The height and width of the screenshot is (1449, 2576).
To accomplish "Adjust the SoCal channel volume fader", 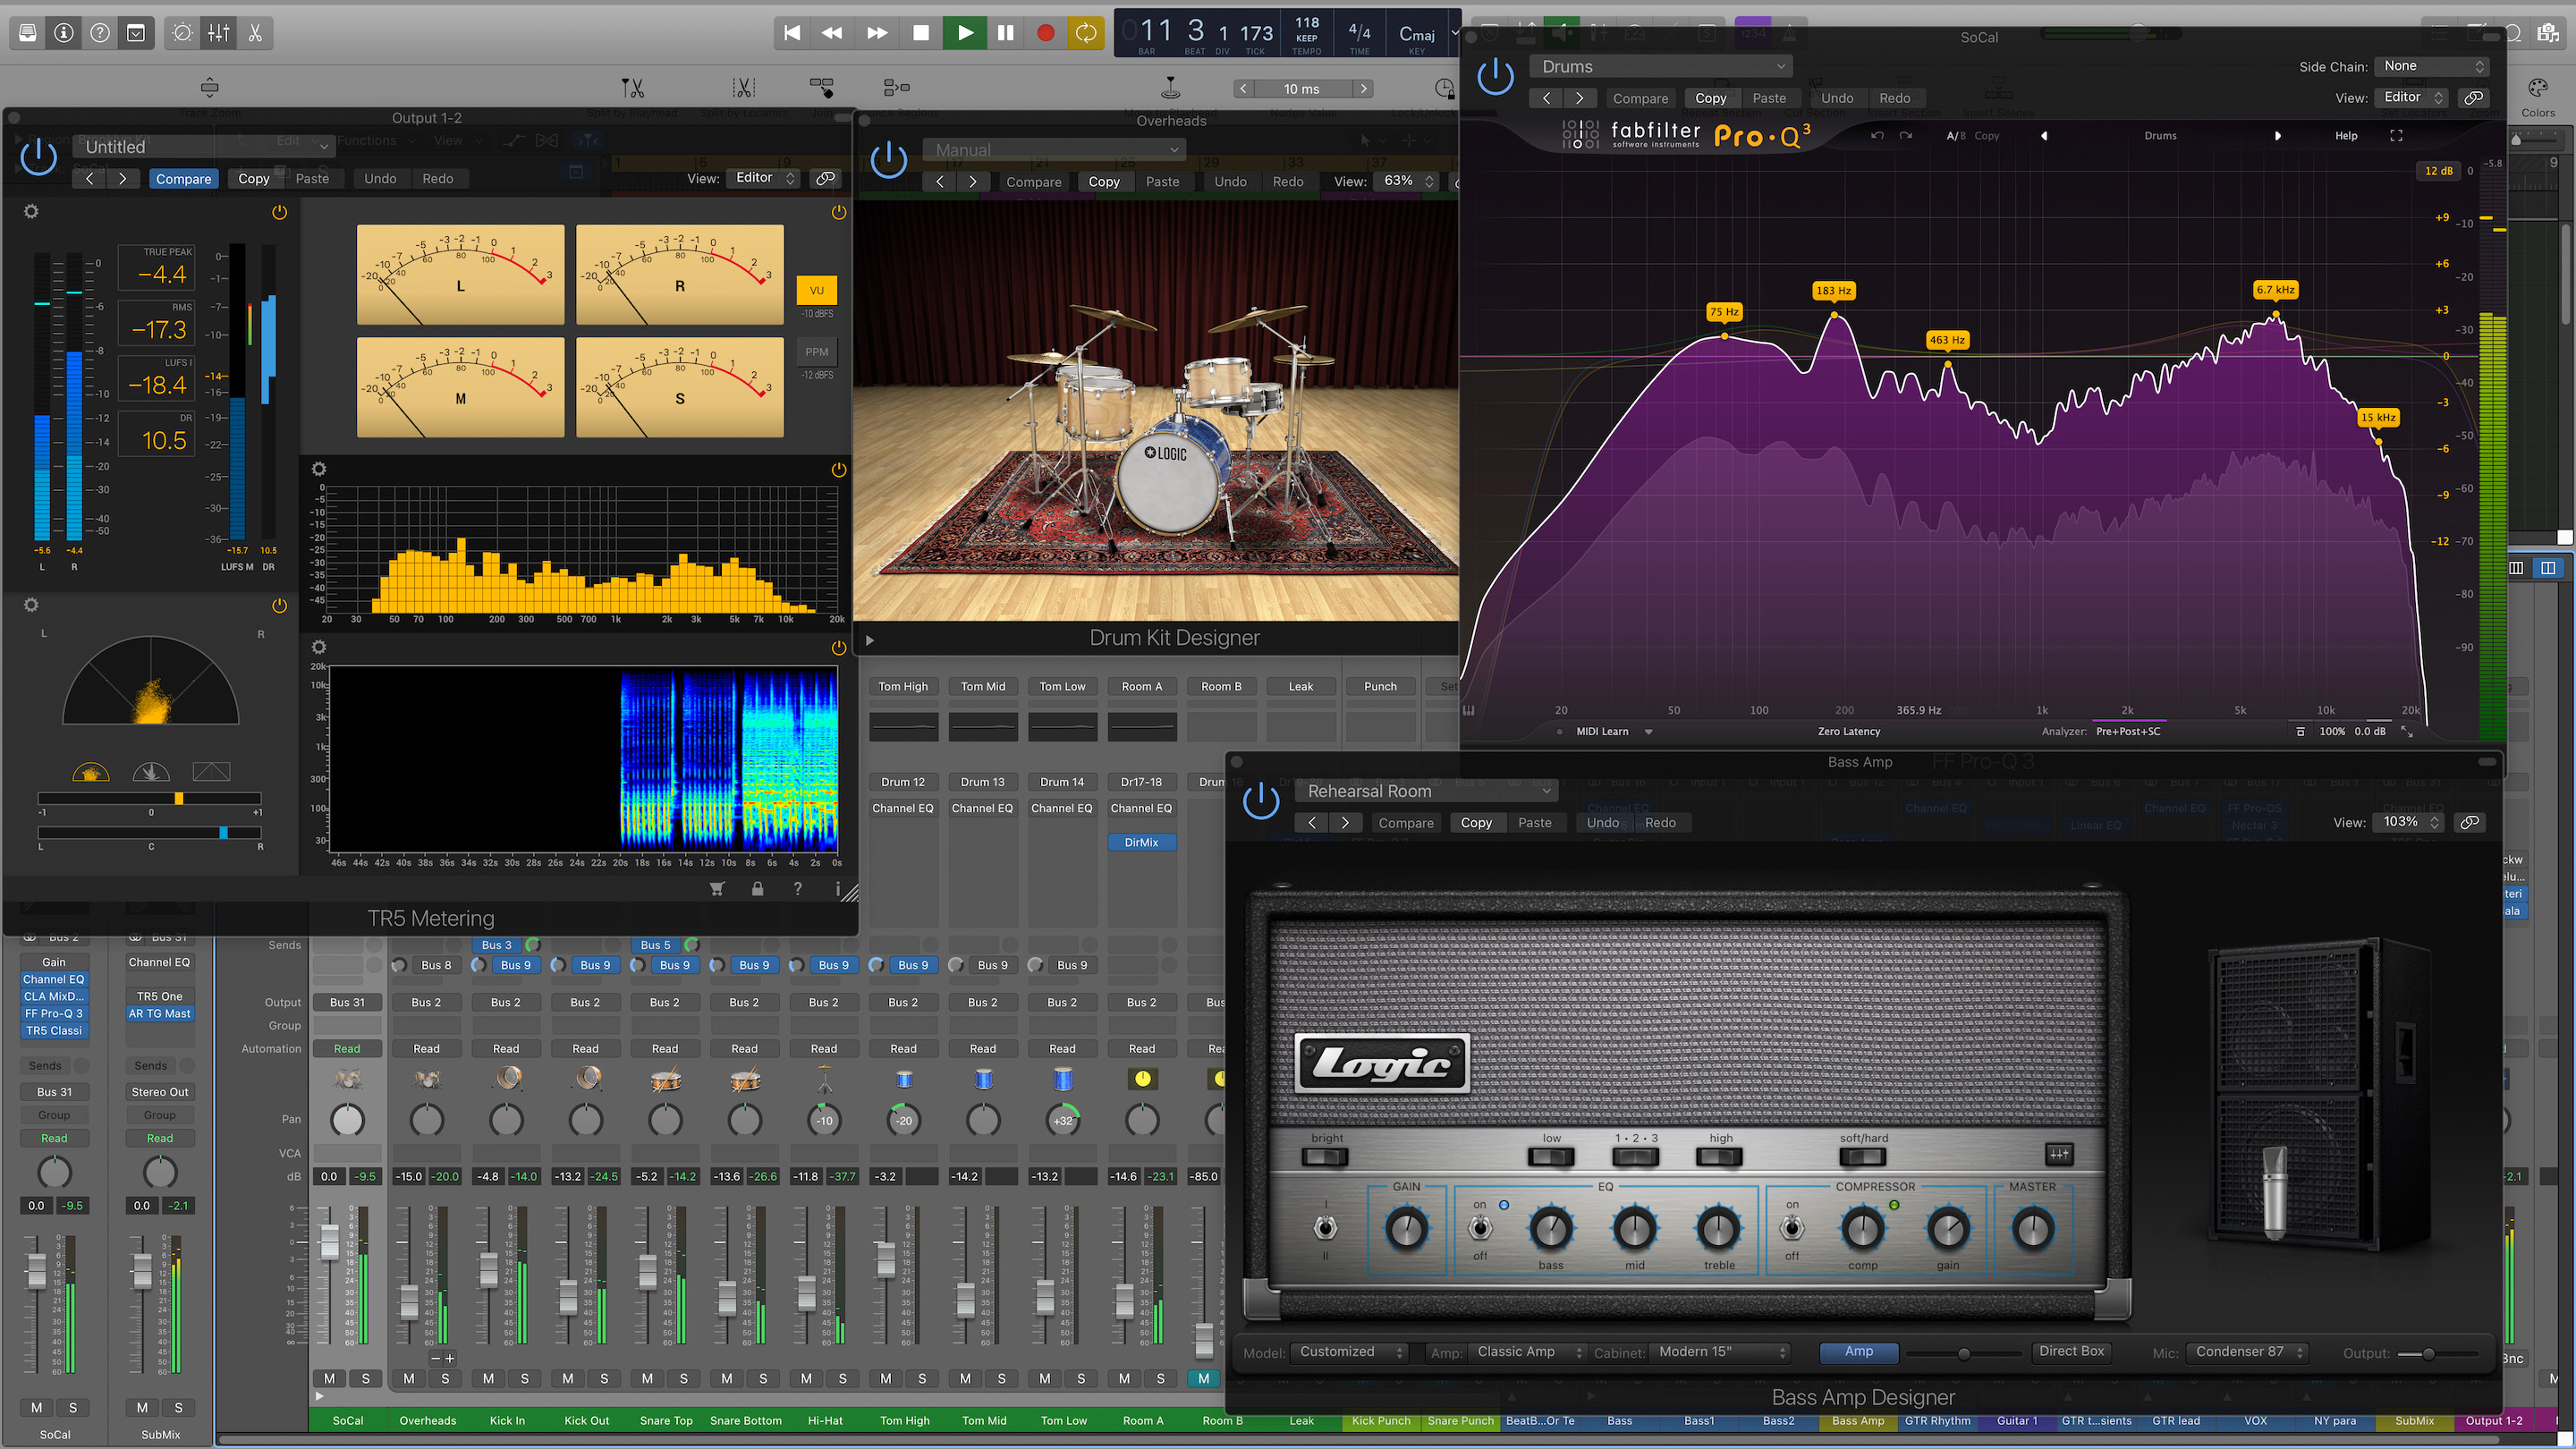I will pos(329,1242).
